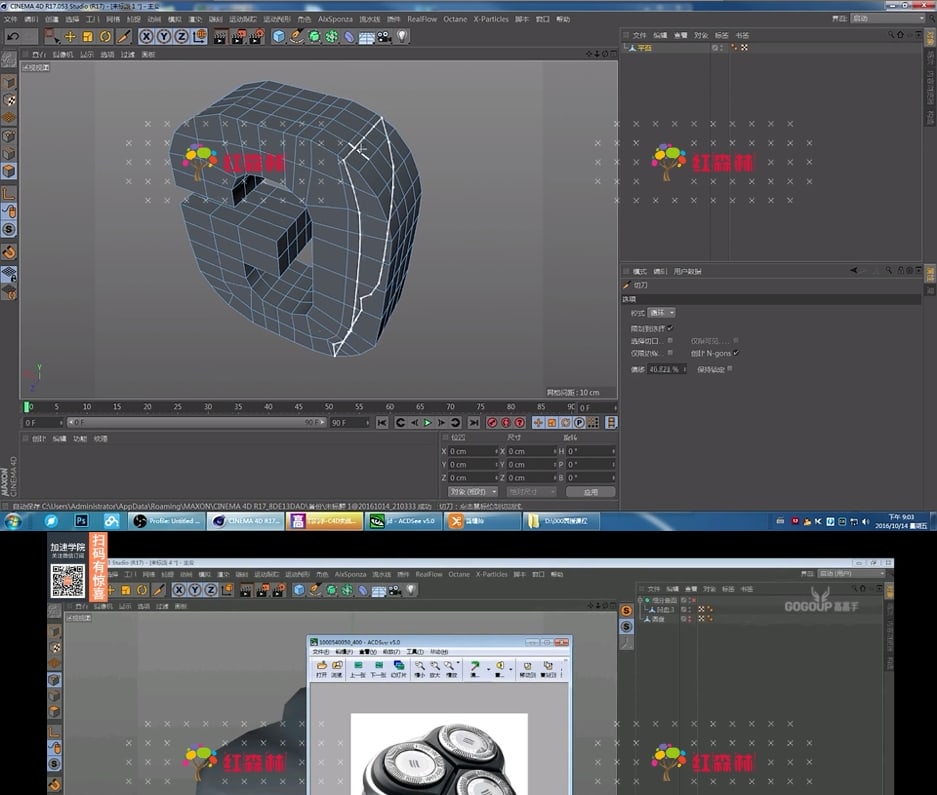Click the coordinate system icon beside Z

pos(200,37)
